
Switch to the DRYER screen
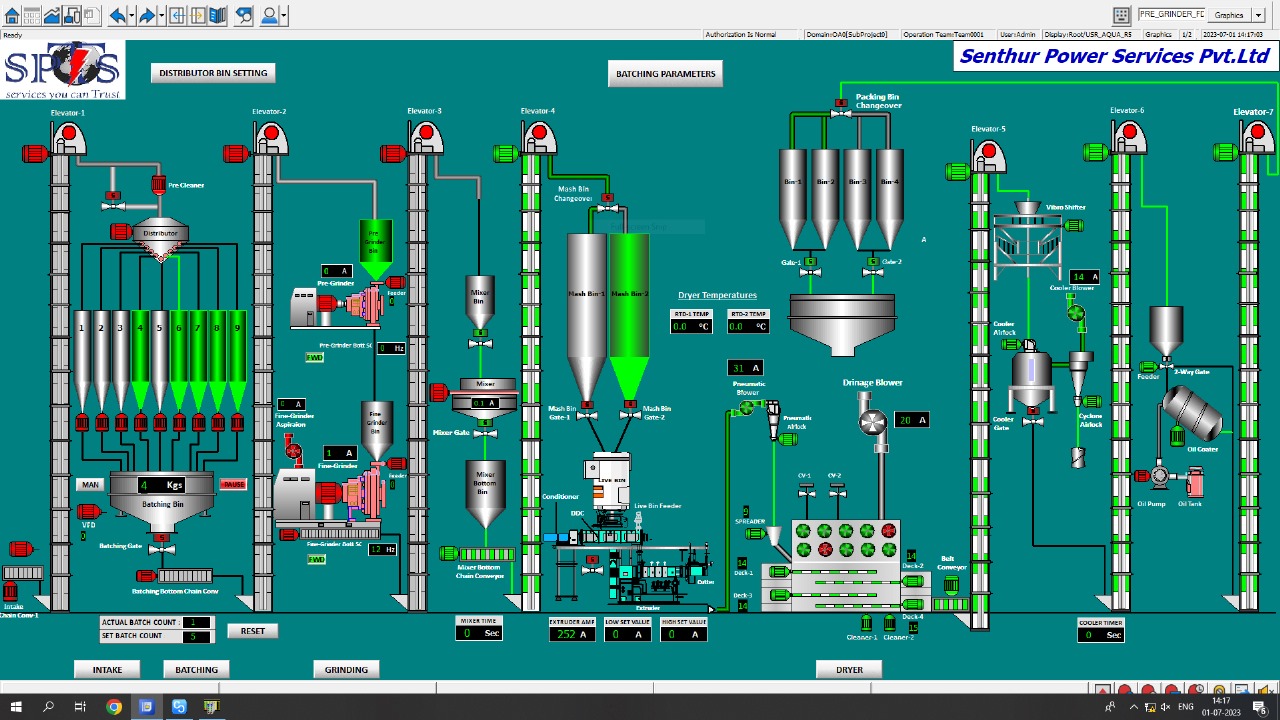(x=849, y=670)
